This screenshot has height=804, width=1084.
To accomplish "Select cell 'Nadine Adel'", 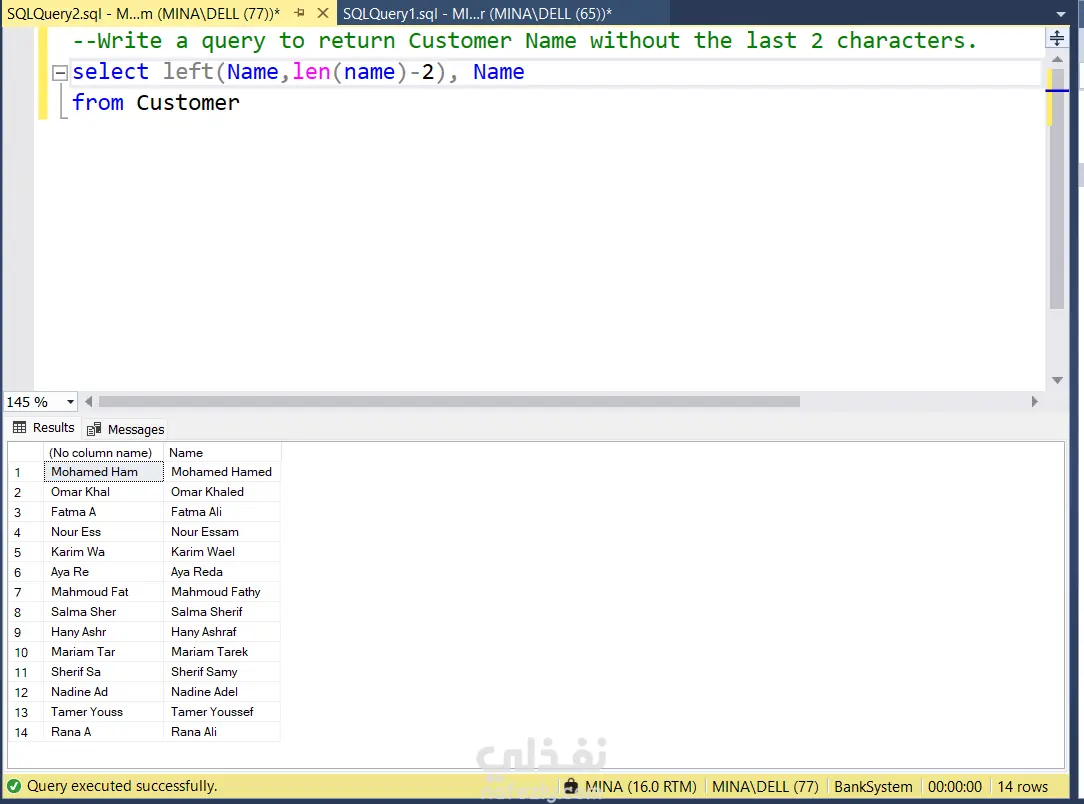I will click(x=222, y=693).
